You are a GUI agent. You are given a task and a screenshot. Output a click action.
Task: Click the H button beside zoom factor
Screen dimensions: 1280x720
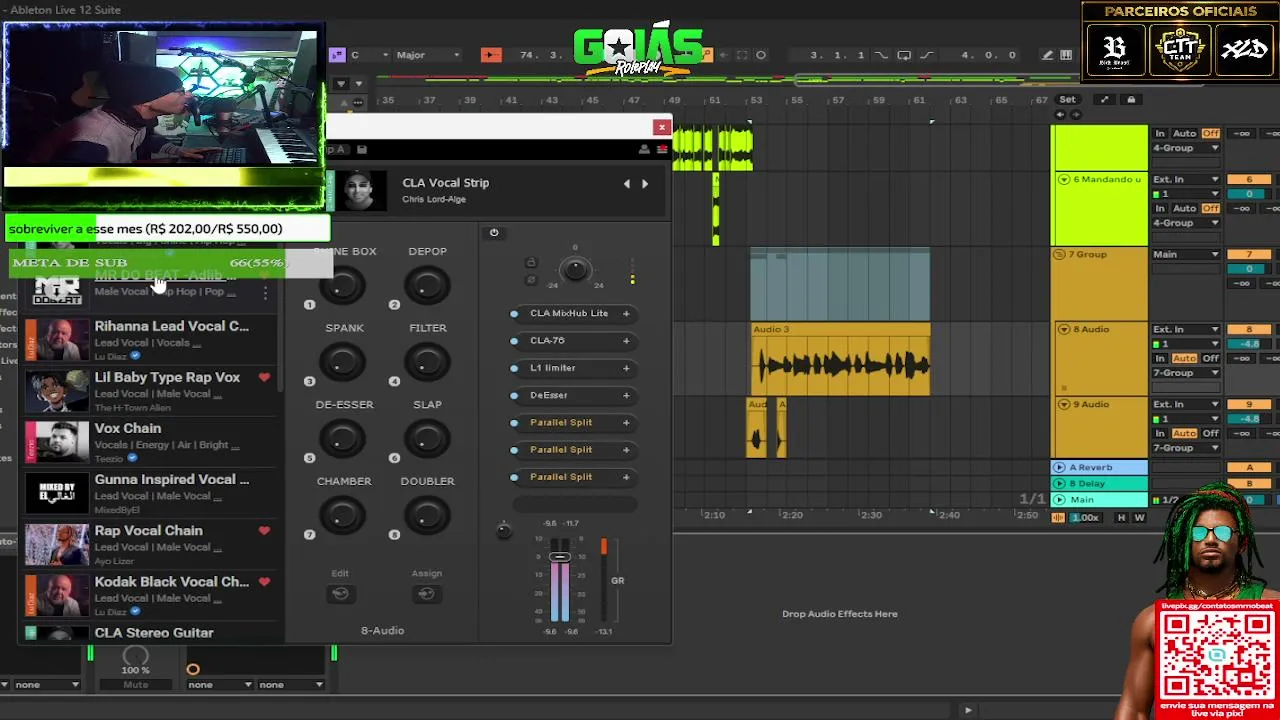pos(1121,518)
